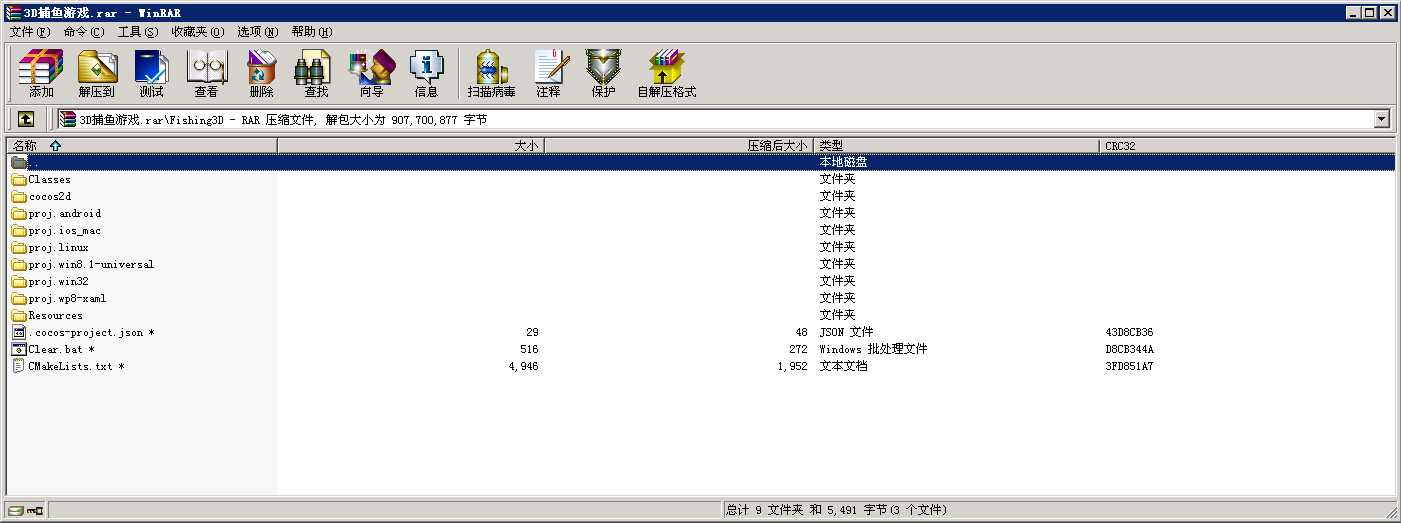
Task: Select the proj.win32 folder row
Action: point(700,281)
